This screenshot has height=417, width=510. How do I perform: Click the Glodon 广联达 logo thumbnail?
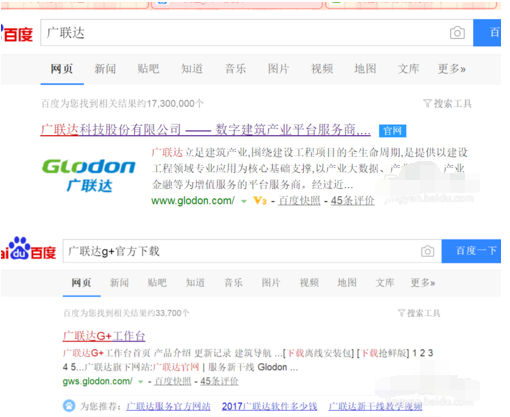click(89, 175)
